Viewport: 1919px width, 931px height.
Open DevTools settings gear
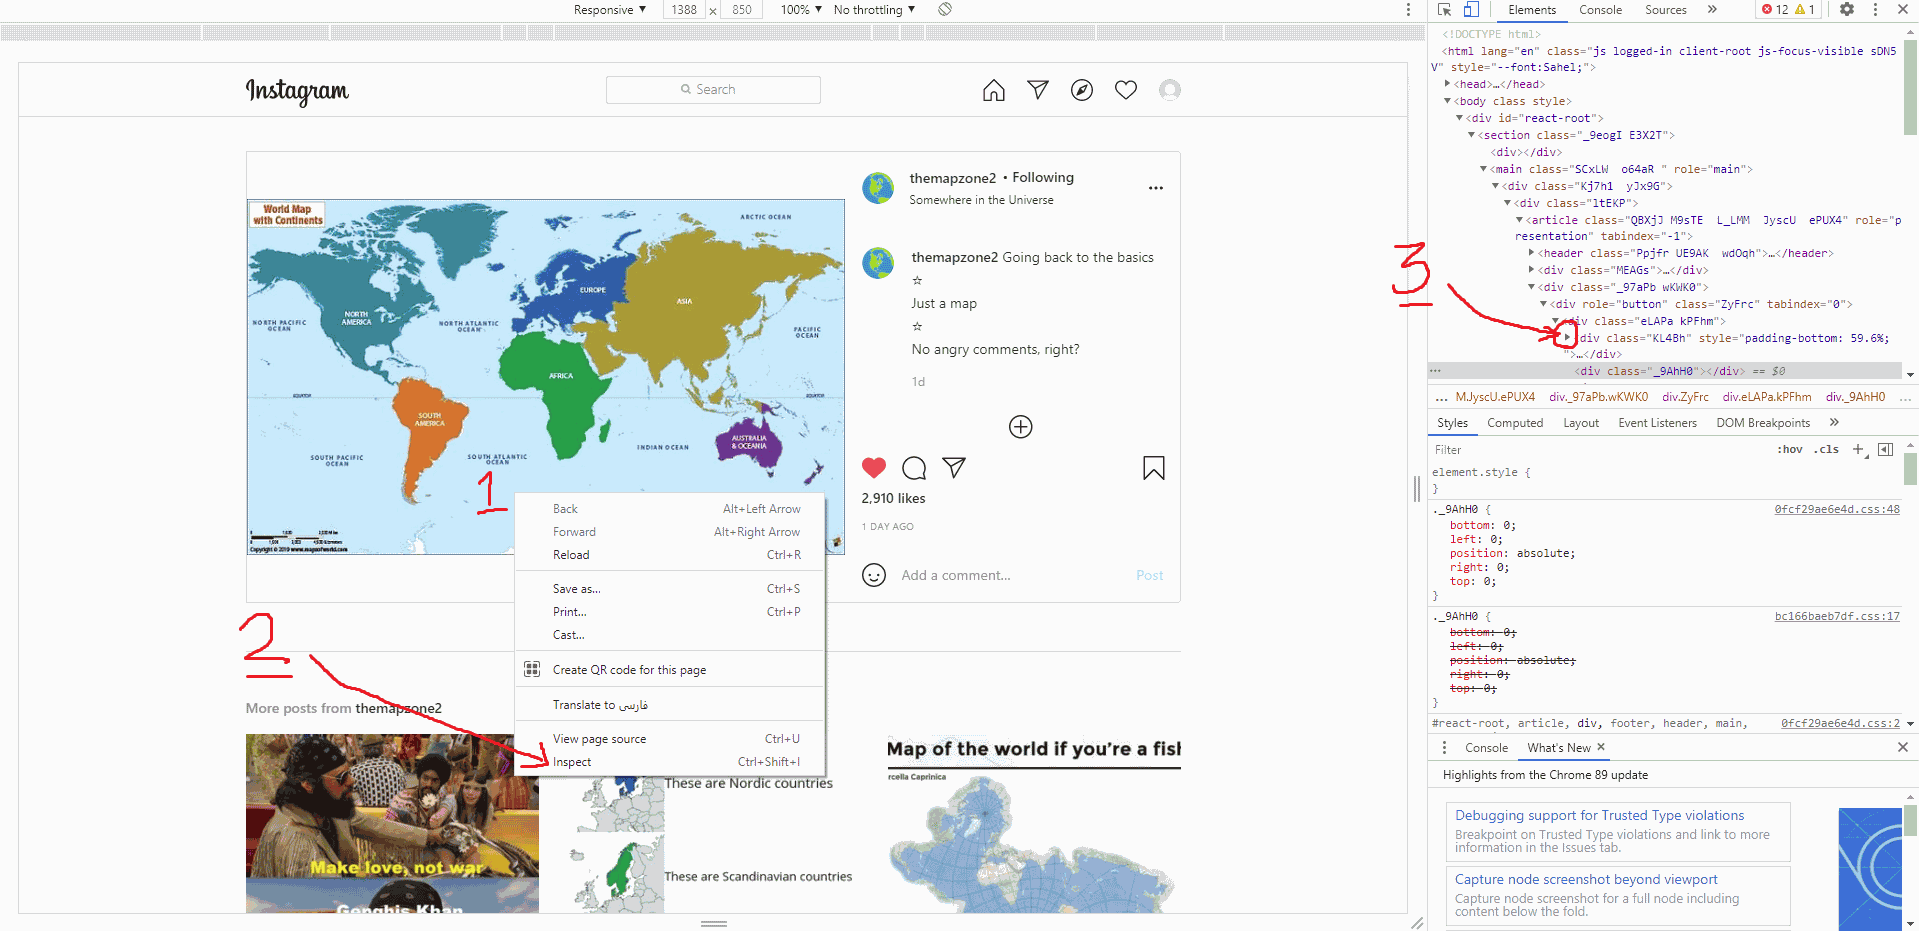pyautogui.click(x=1846, y=10)
